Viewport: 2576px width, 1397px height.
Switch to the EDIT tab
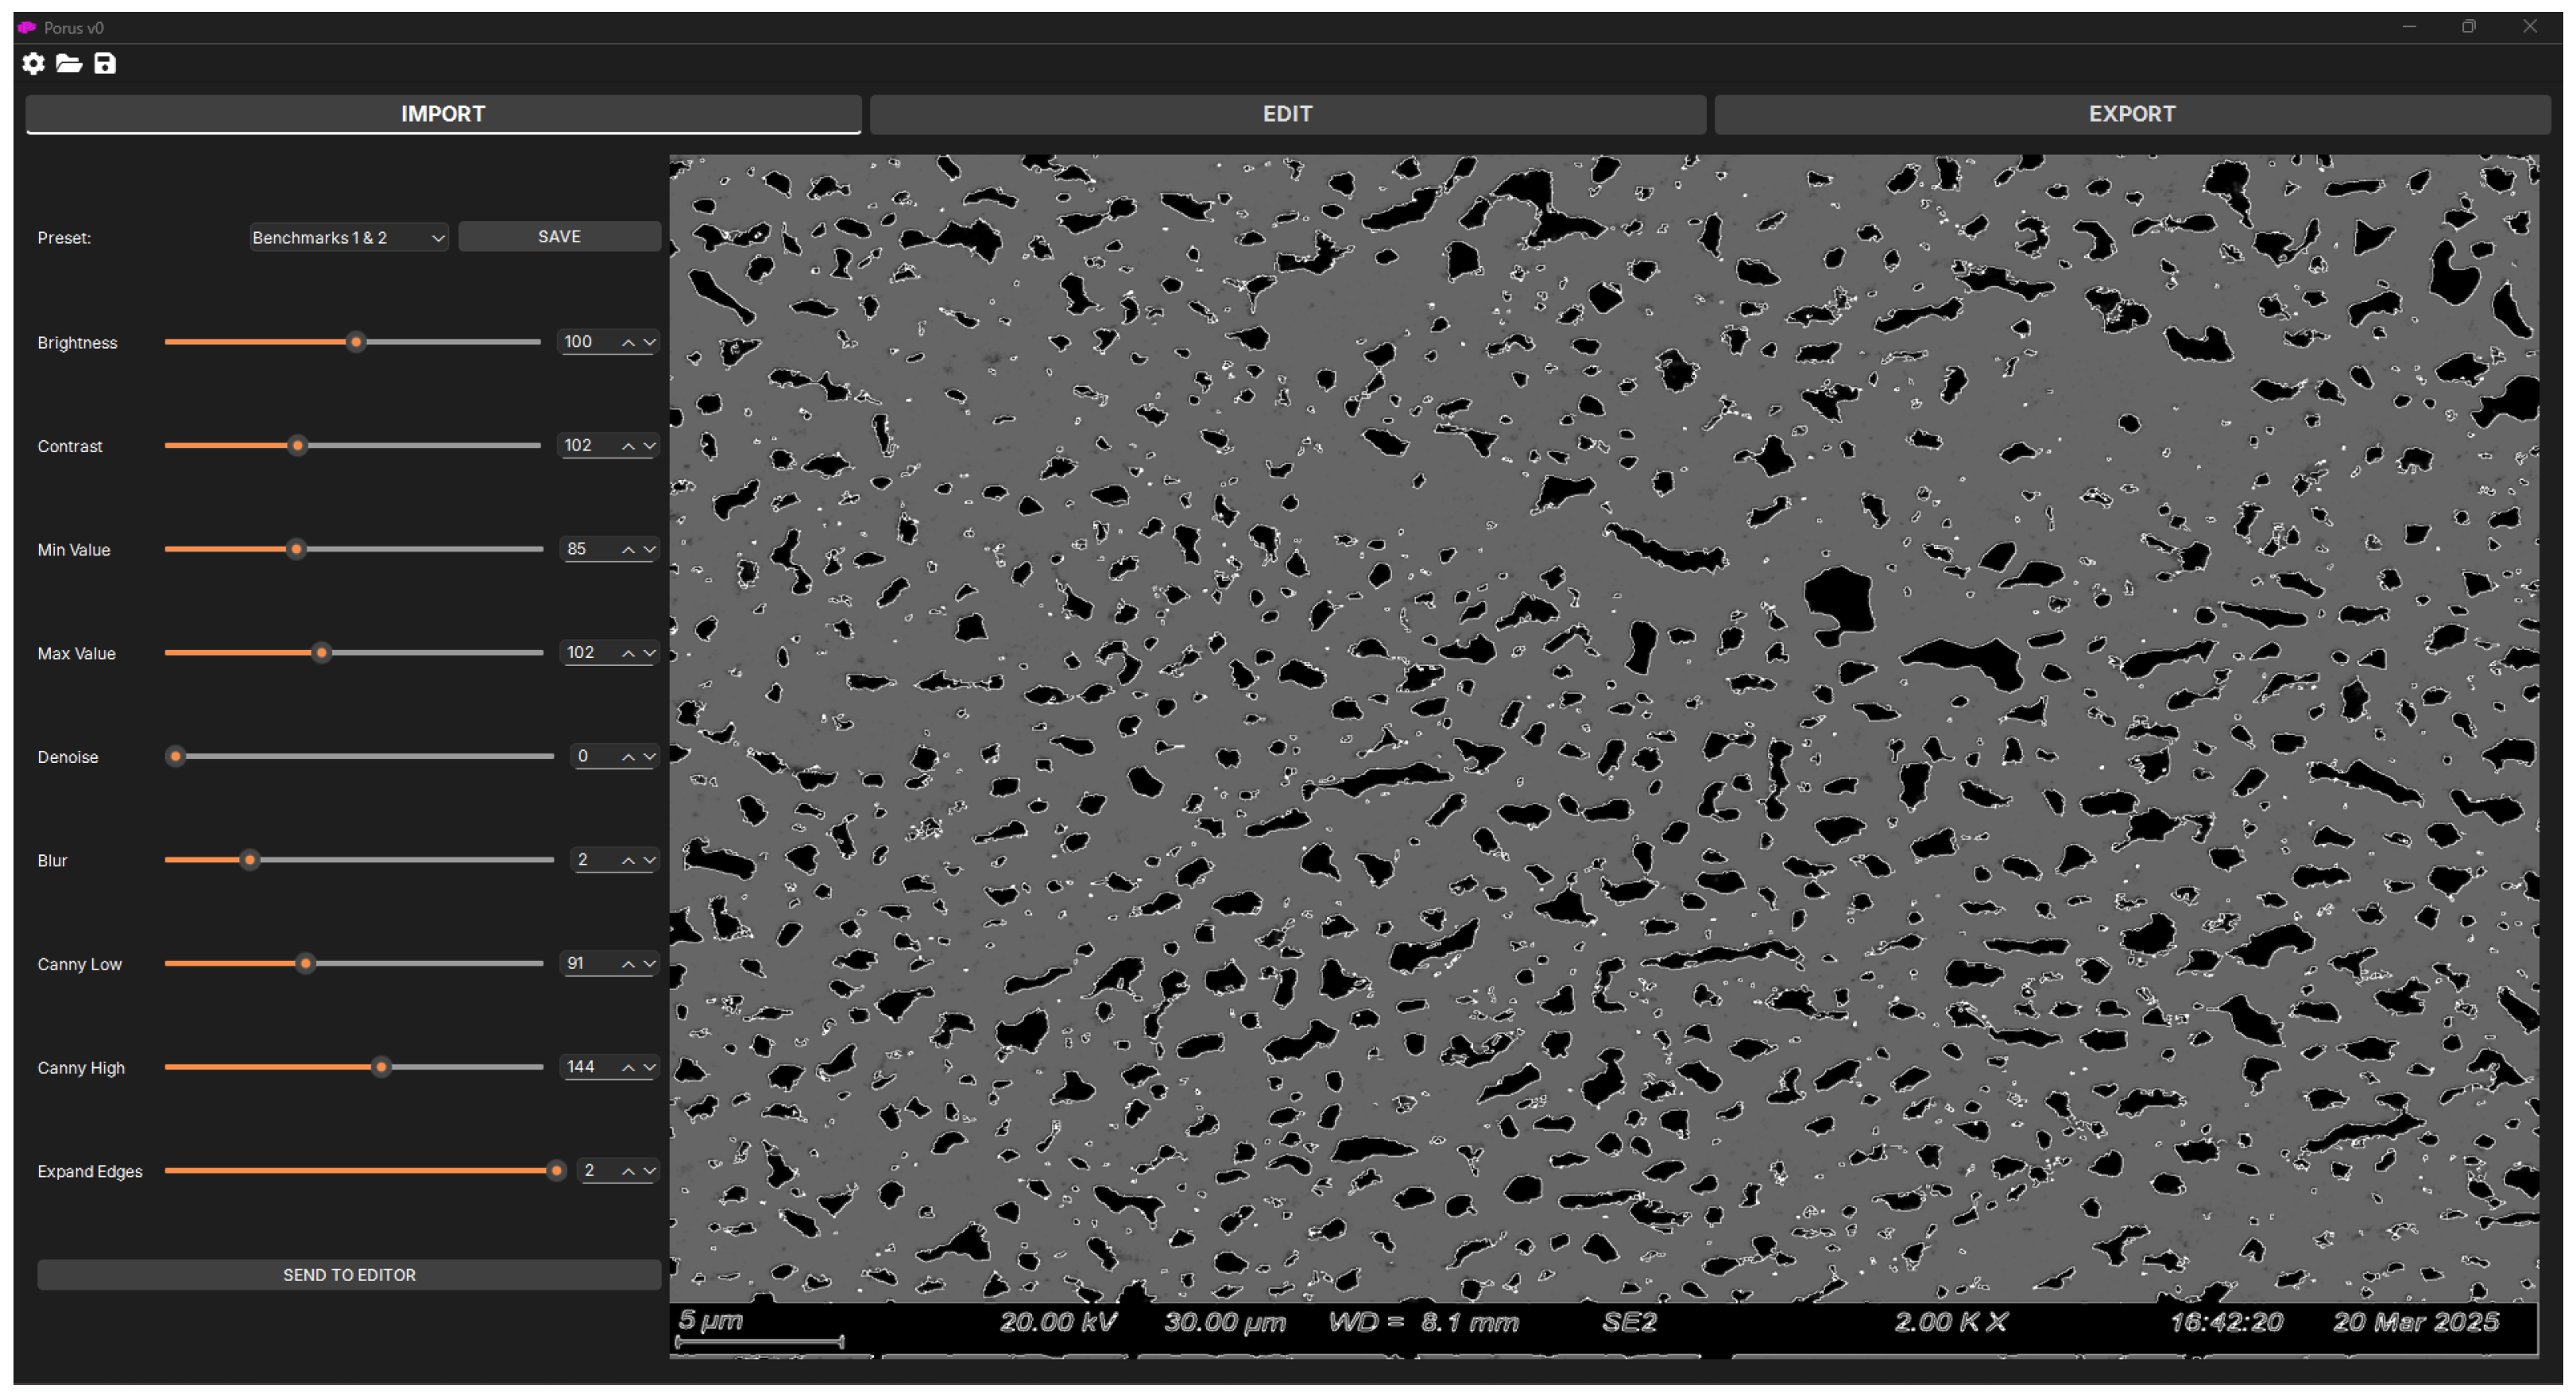[x=1287, y=114]
